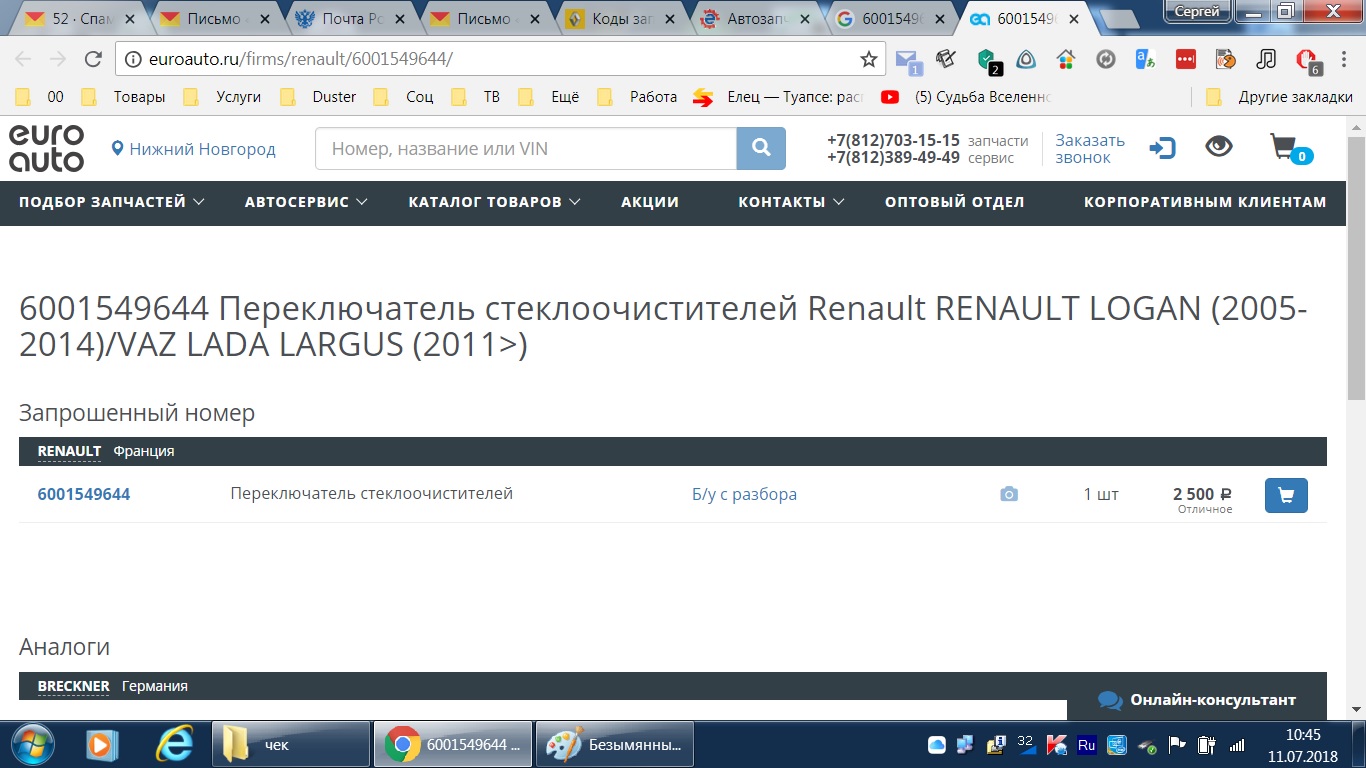Open the shopping cart icon in header
Viewport: 1366px width, 768px height.
pyautogui.click(x=1285, y=148)
